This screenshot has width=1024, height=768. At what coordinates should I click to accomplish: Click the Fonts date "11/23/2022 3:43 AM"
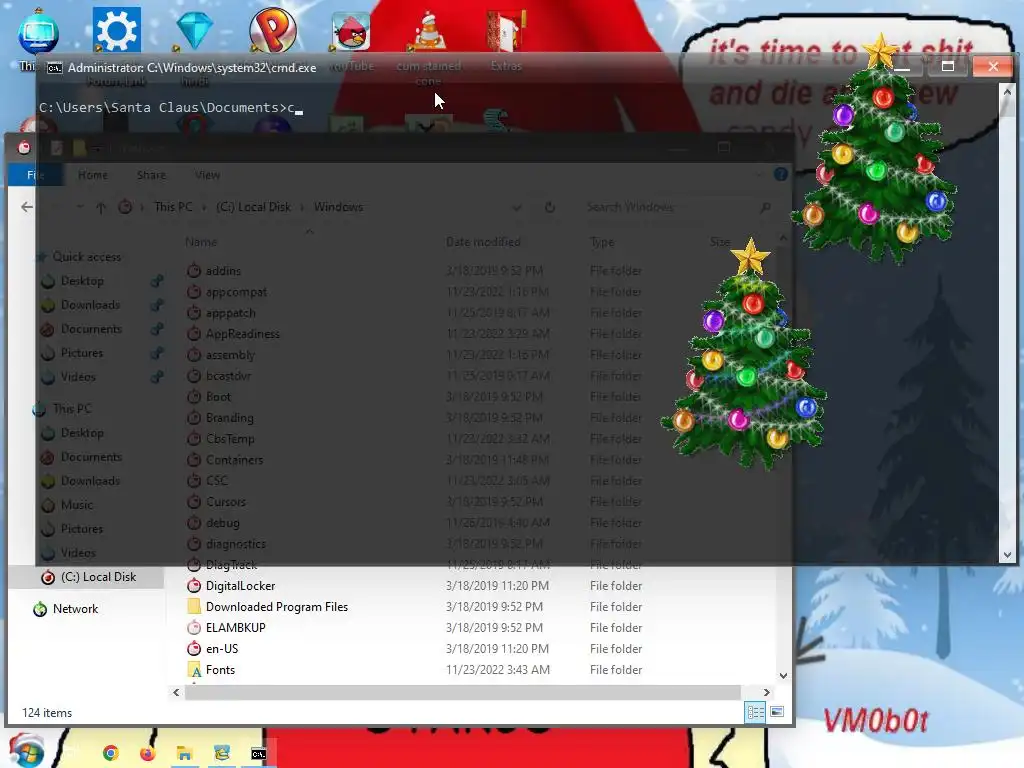coord(498,669)
